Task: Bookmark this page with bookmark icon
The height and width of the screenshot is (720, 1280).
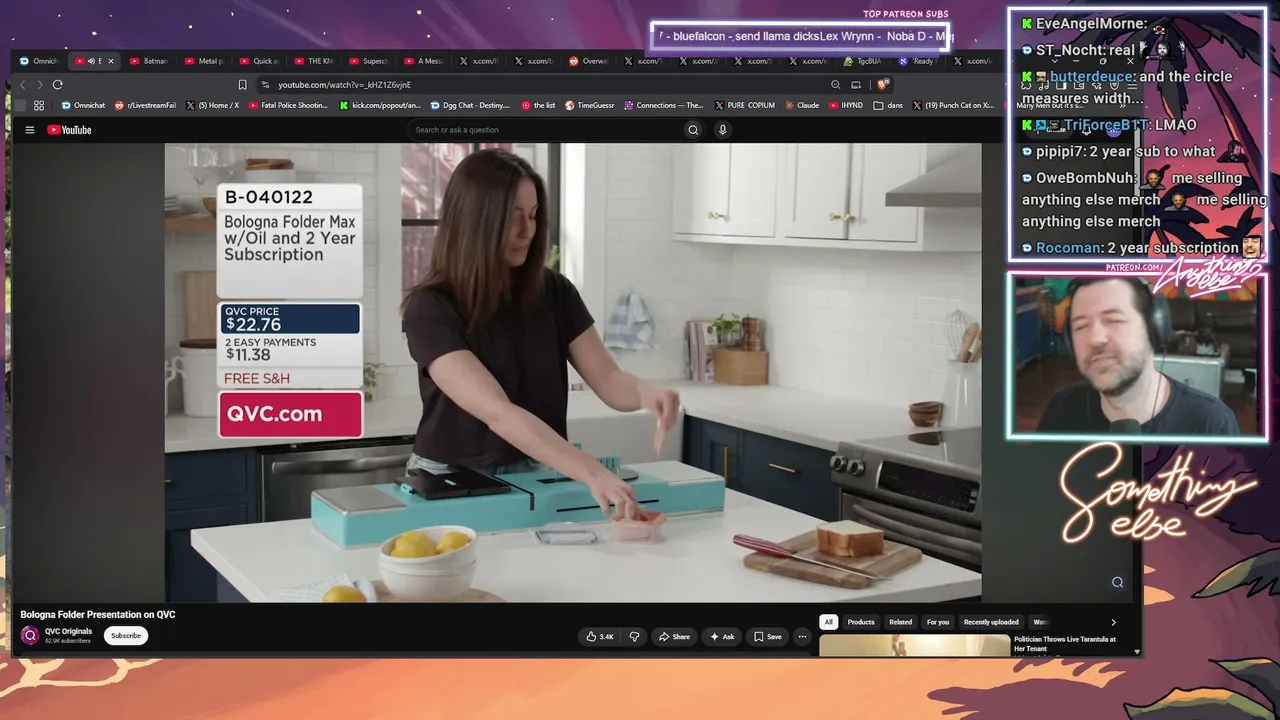Action: coord(242,85)
